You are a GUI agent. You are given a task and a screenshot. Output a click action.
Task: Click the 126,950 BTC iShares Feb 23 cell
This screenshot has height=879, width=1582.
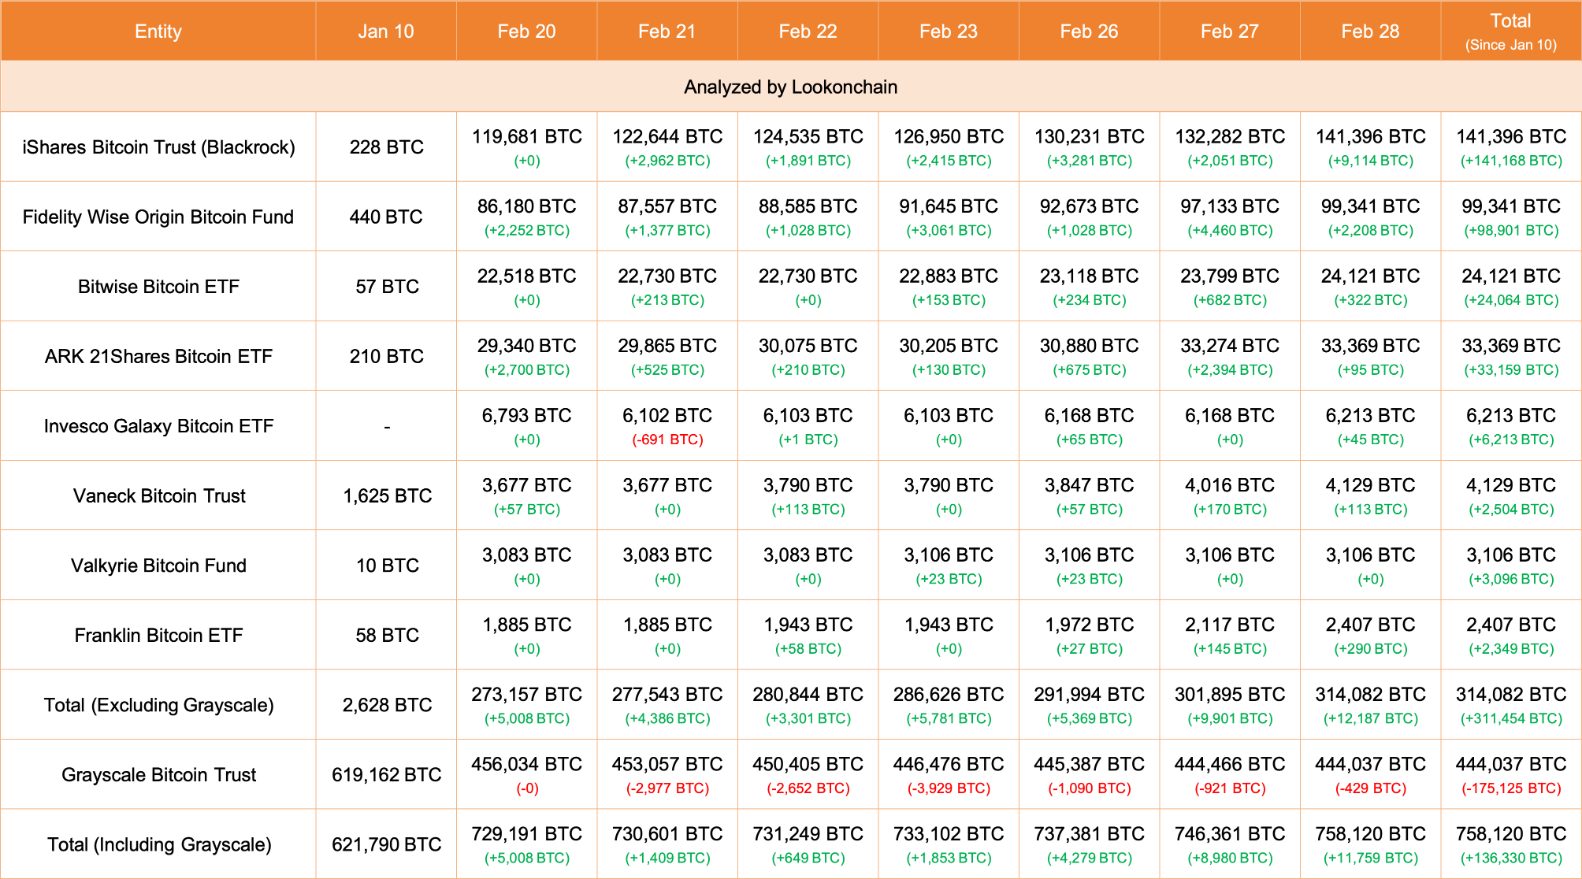[x=949, y=147]
